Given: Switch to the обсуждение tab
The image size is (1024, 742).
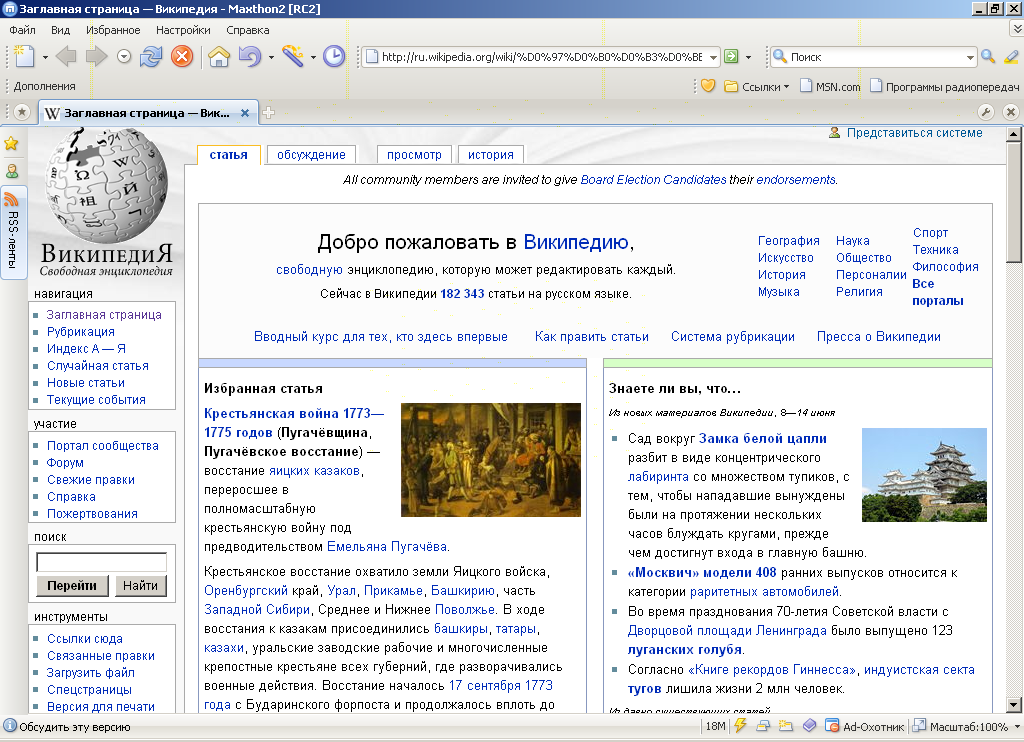Looking at the screenshot, I should pyautogui.click(x=311, y=155).
